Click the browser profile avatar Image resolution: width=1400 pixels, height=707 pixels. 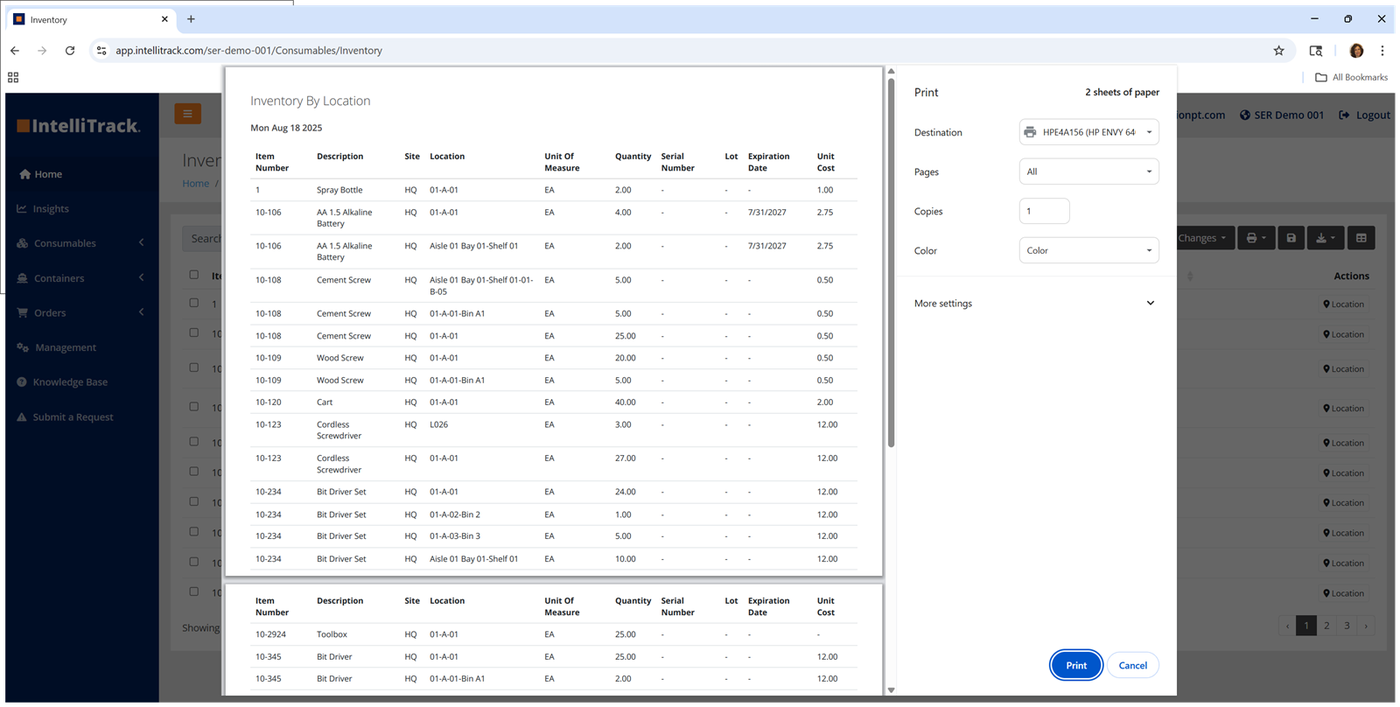(x=1356, y=50)
